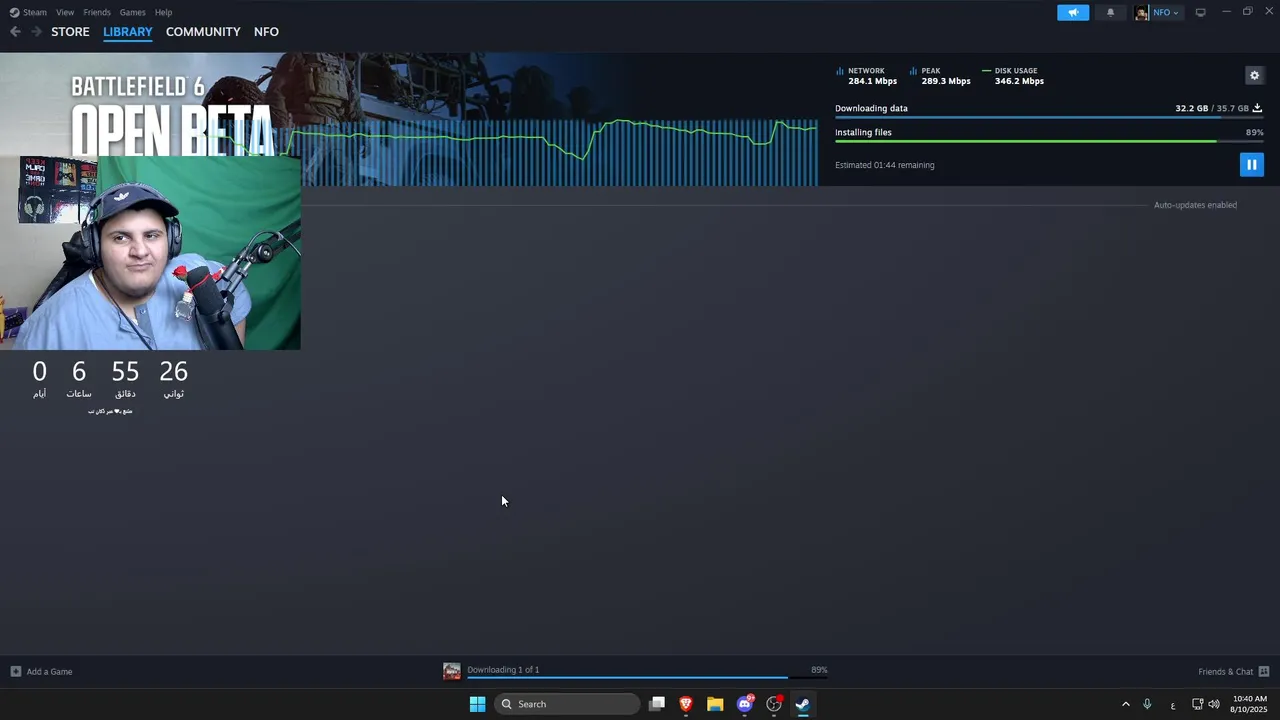Click the network tray icon
The image size is (1280, 720).
pyautogui.click(x=1197, y=704)
